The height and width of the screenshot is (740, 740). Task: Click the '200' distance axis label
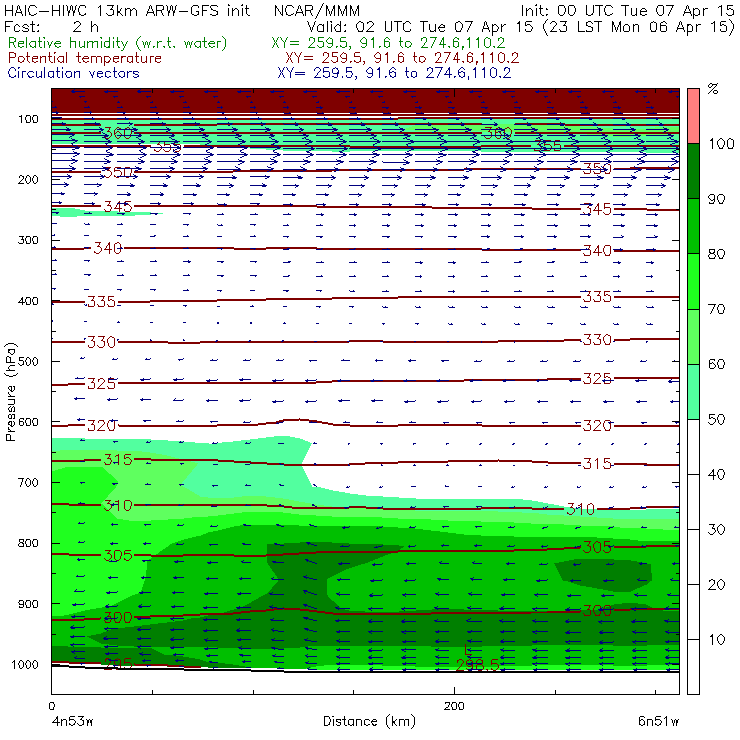tap(454, 706)
